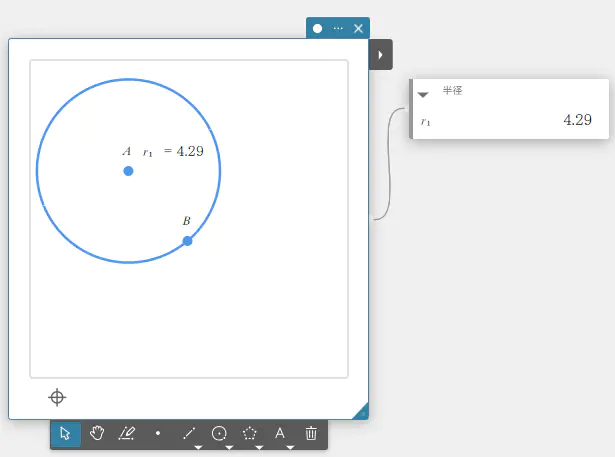Expand the side panel arrow tab

pos(380,54)
